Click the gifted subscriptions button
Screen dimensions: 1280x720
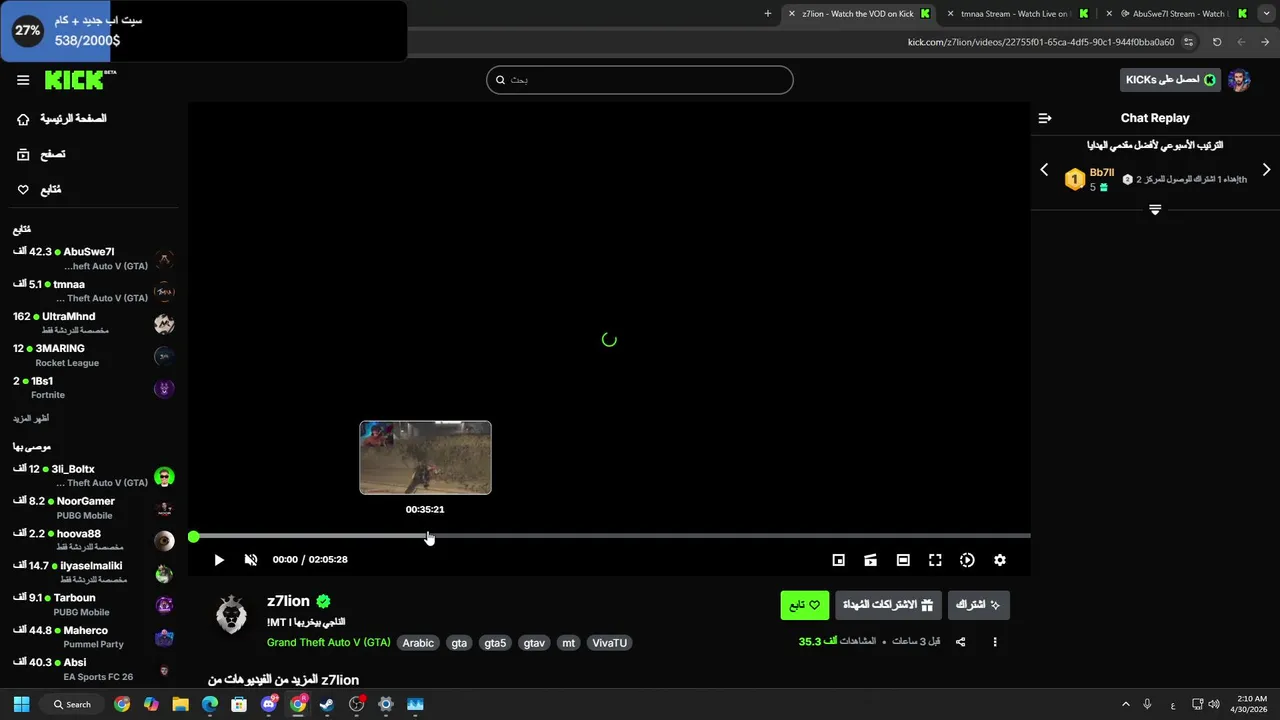pos(888,605)
